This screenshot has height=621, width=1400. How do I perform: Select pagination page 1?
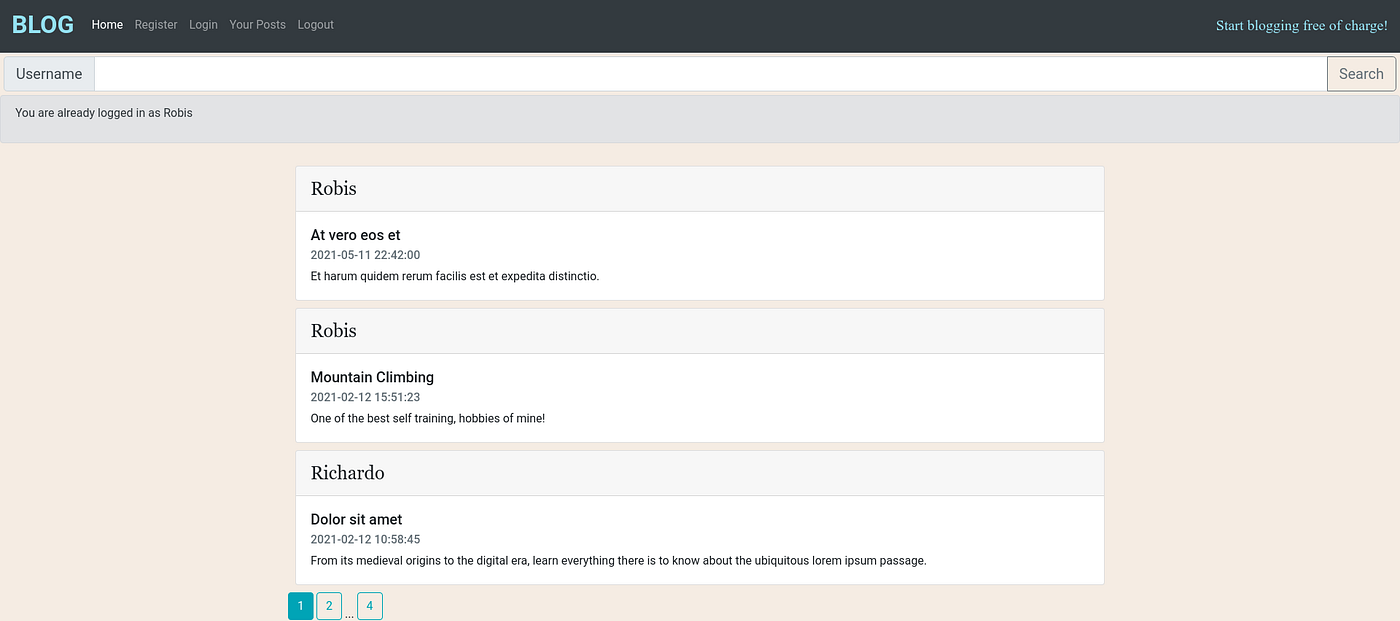[301, 605]
